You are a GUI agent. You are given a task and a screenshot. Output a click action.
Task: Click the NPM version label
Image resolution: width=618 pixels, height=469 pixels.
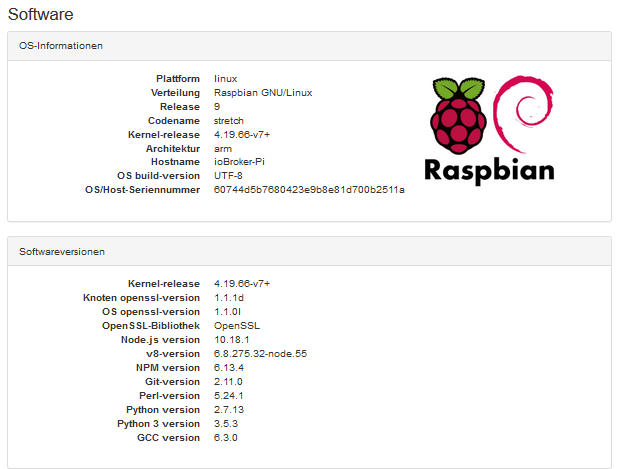tap(168, 368)
